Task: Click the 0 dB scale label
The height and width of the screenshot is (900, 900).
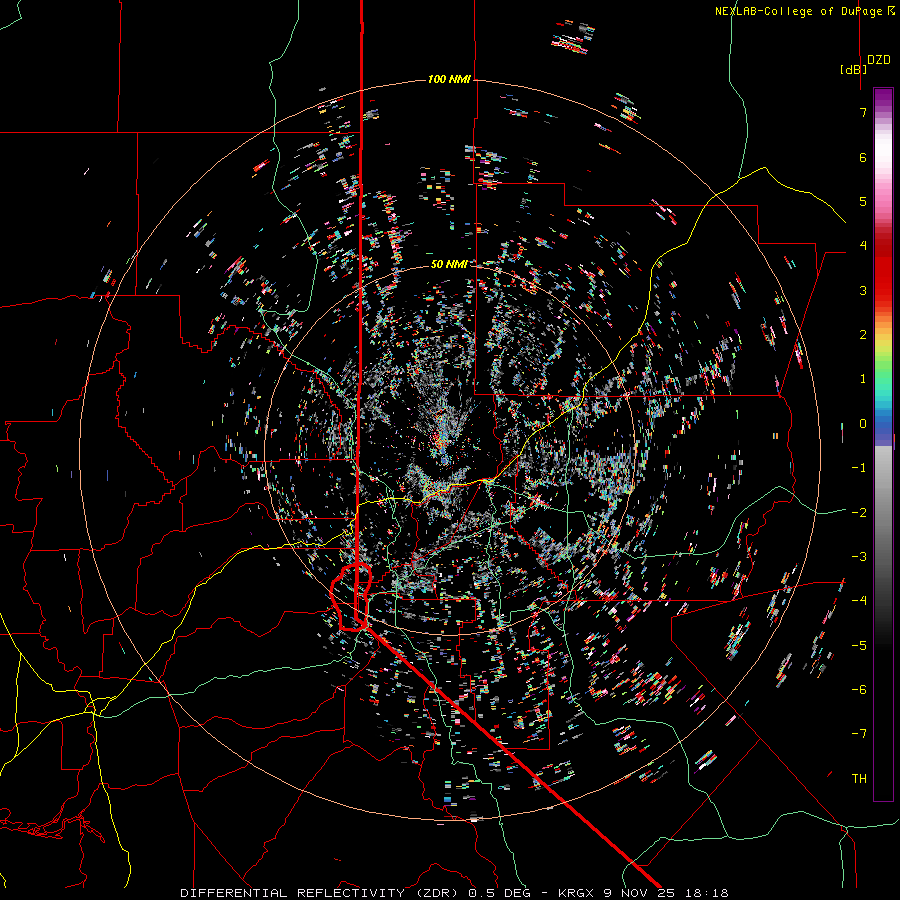Action: click(863, 424)
